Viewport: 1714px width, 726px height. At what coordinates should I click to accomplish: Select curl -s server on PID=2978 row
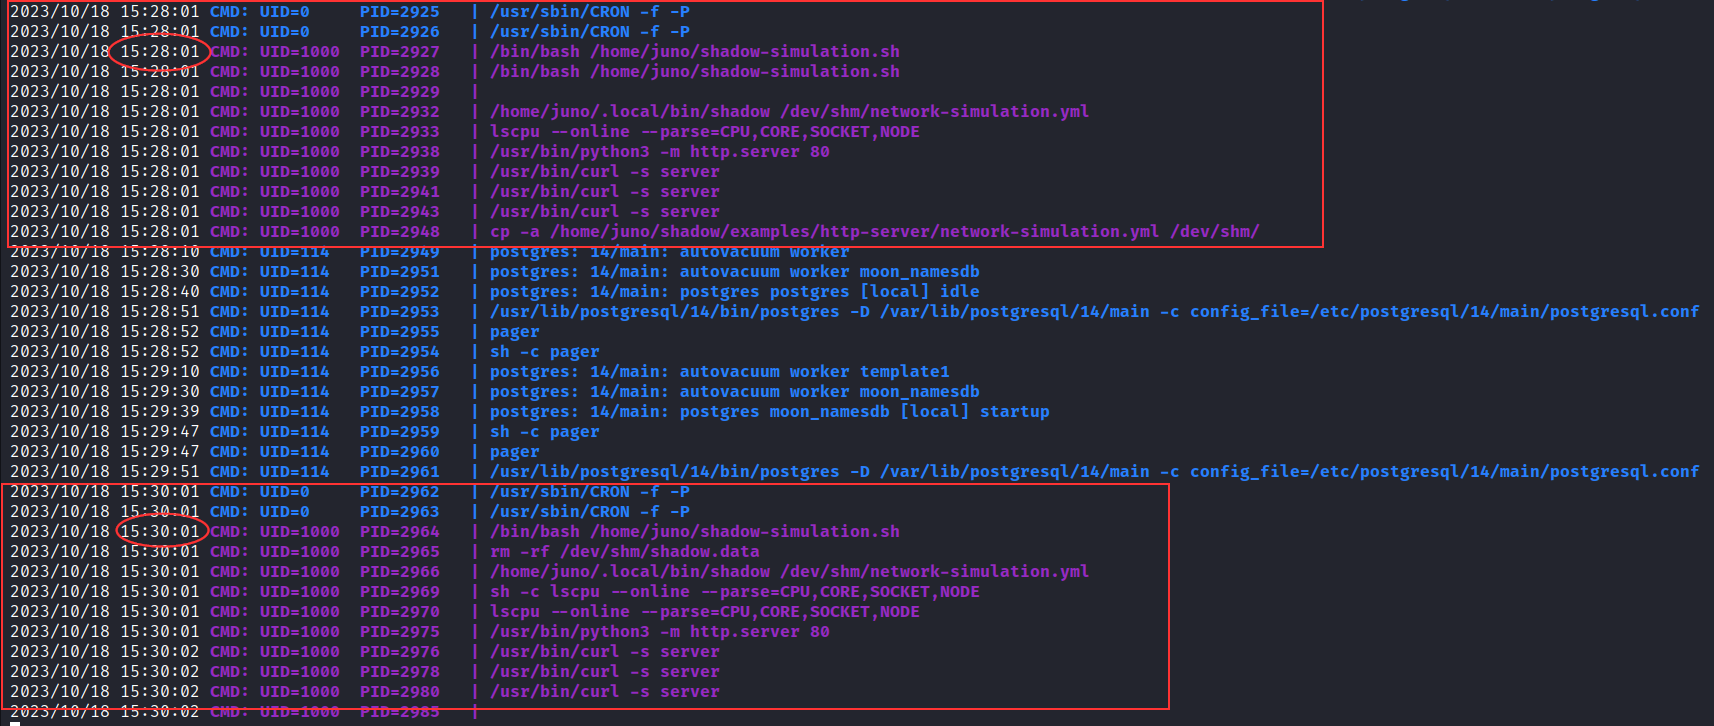(x=604, y=672)
